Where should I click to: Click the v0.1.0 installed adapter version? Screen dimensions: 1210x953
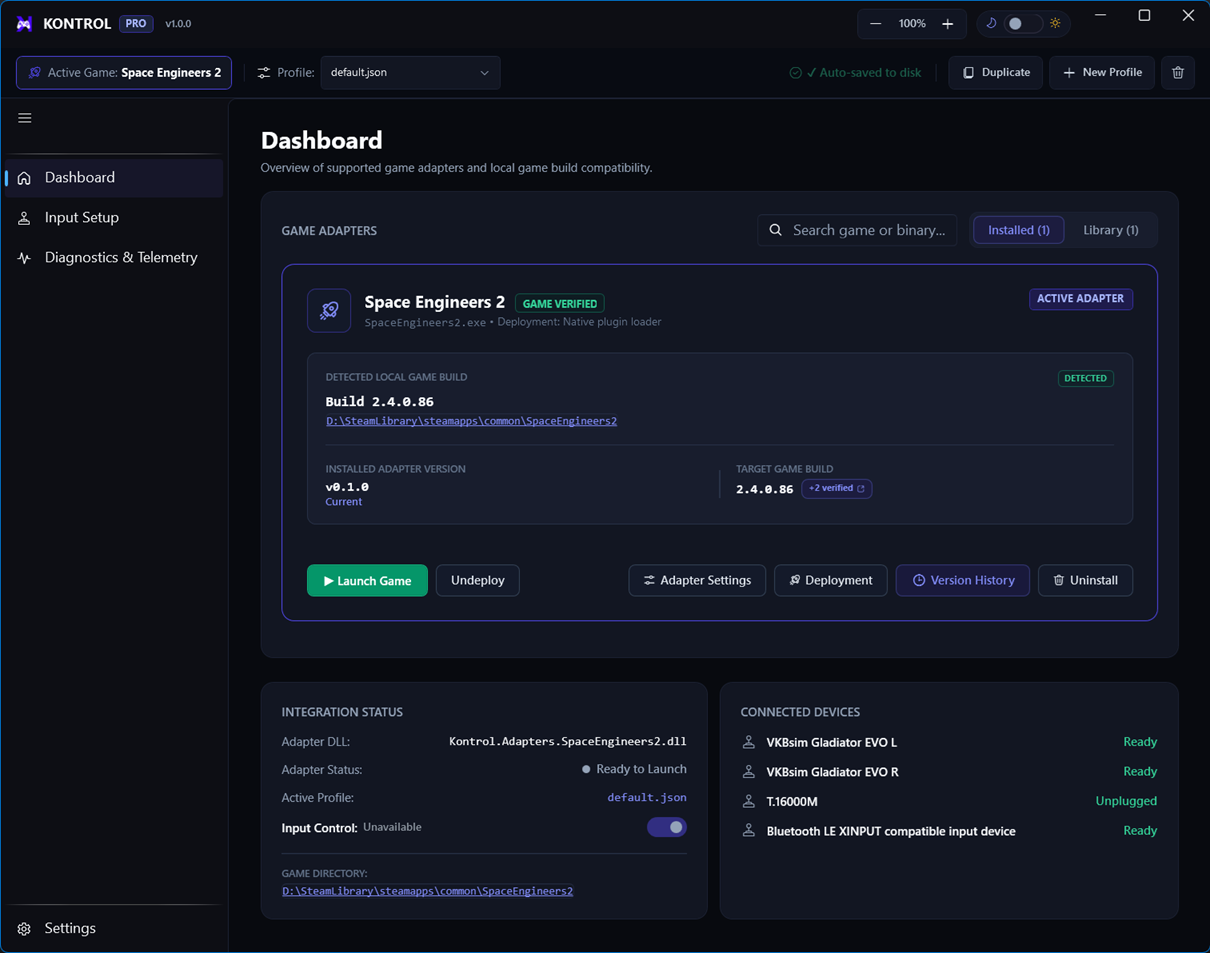tap(347, 487)
